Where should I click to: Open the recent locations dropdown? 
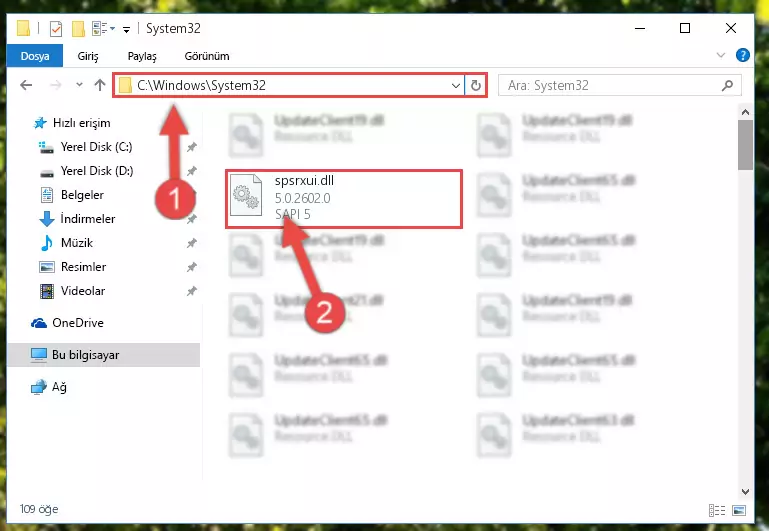(x=79, y=85)
